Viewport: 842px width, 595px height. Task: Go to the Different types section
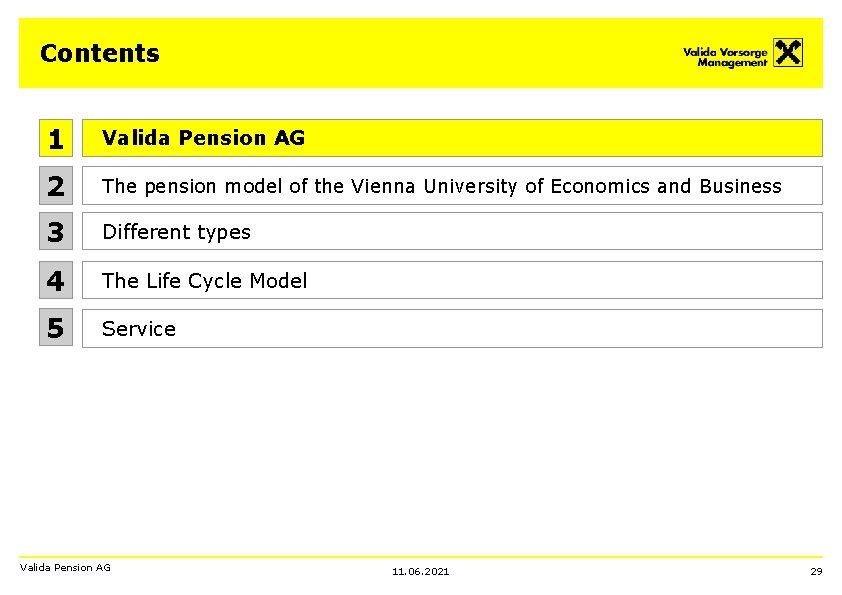tap(452, 231)
